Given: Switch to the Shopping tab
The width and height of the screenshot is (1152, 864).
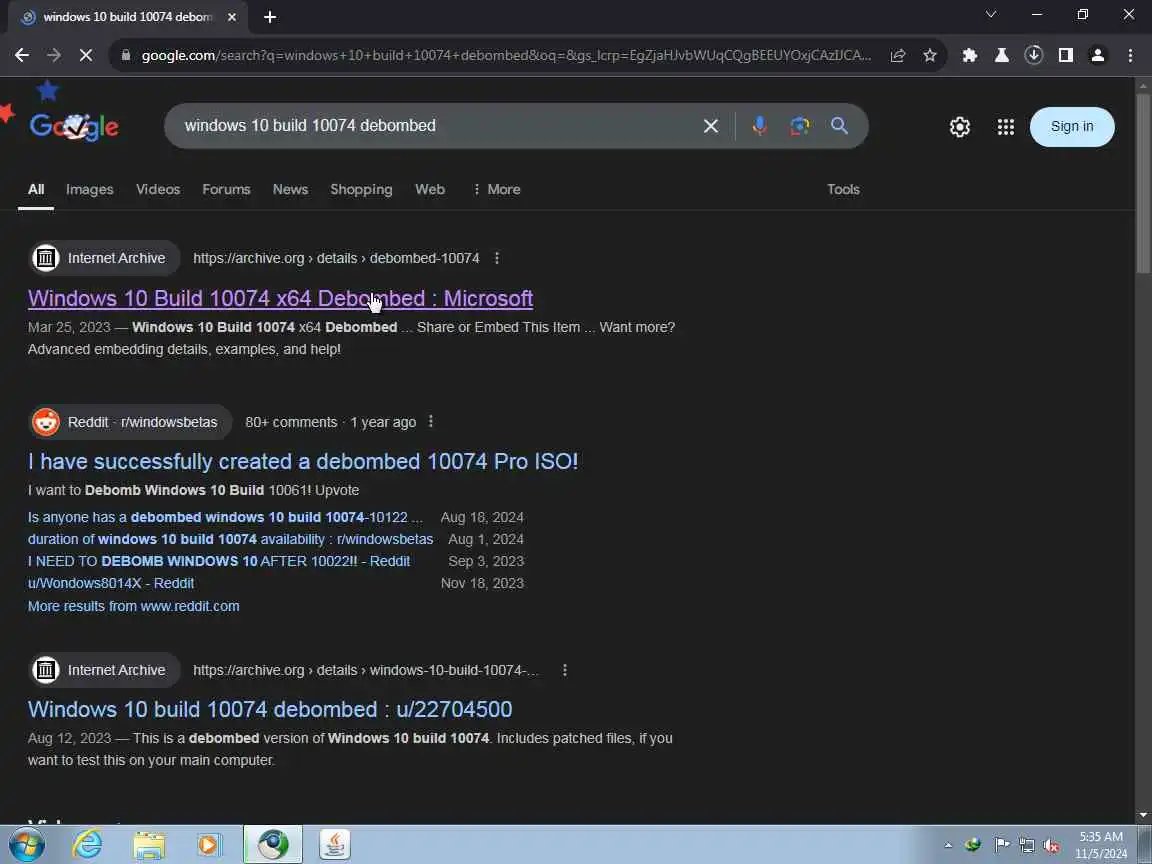Looking at the screenshot, I should [361, 190].
